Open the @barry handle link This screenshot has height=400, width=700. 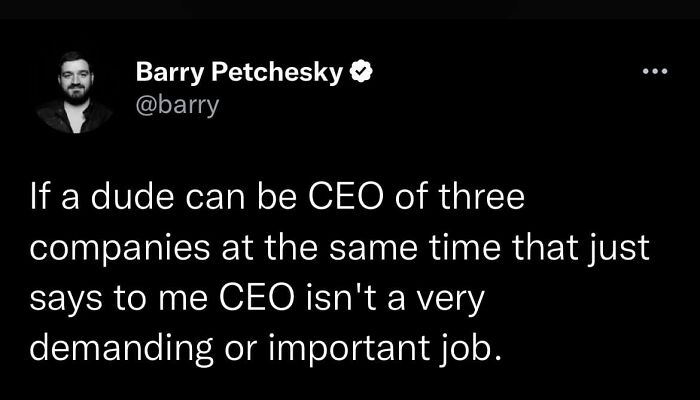point(175,102)
